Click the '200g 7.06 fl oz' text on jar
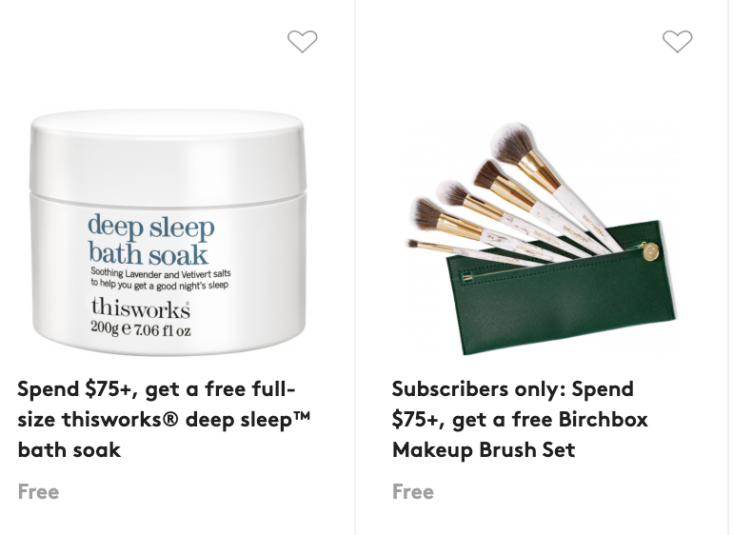 click(x=140, y=329)
